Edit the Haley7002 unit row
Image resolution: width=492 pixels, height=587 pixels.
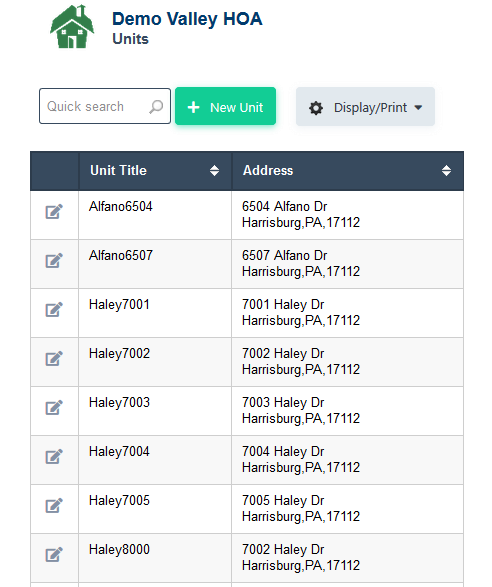[54, 359]
